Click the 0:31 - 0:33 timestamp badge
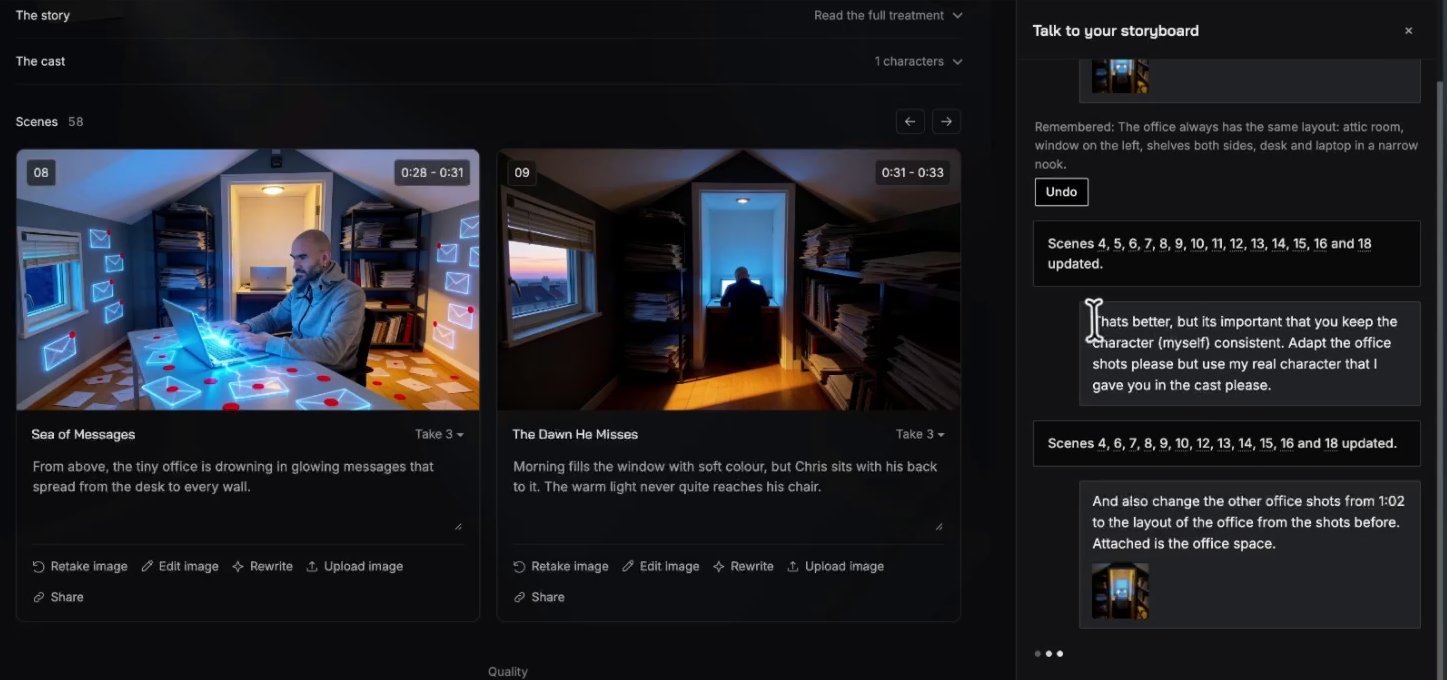The width and height of the screenshot is (1447, 680). 912,172
